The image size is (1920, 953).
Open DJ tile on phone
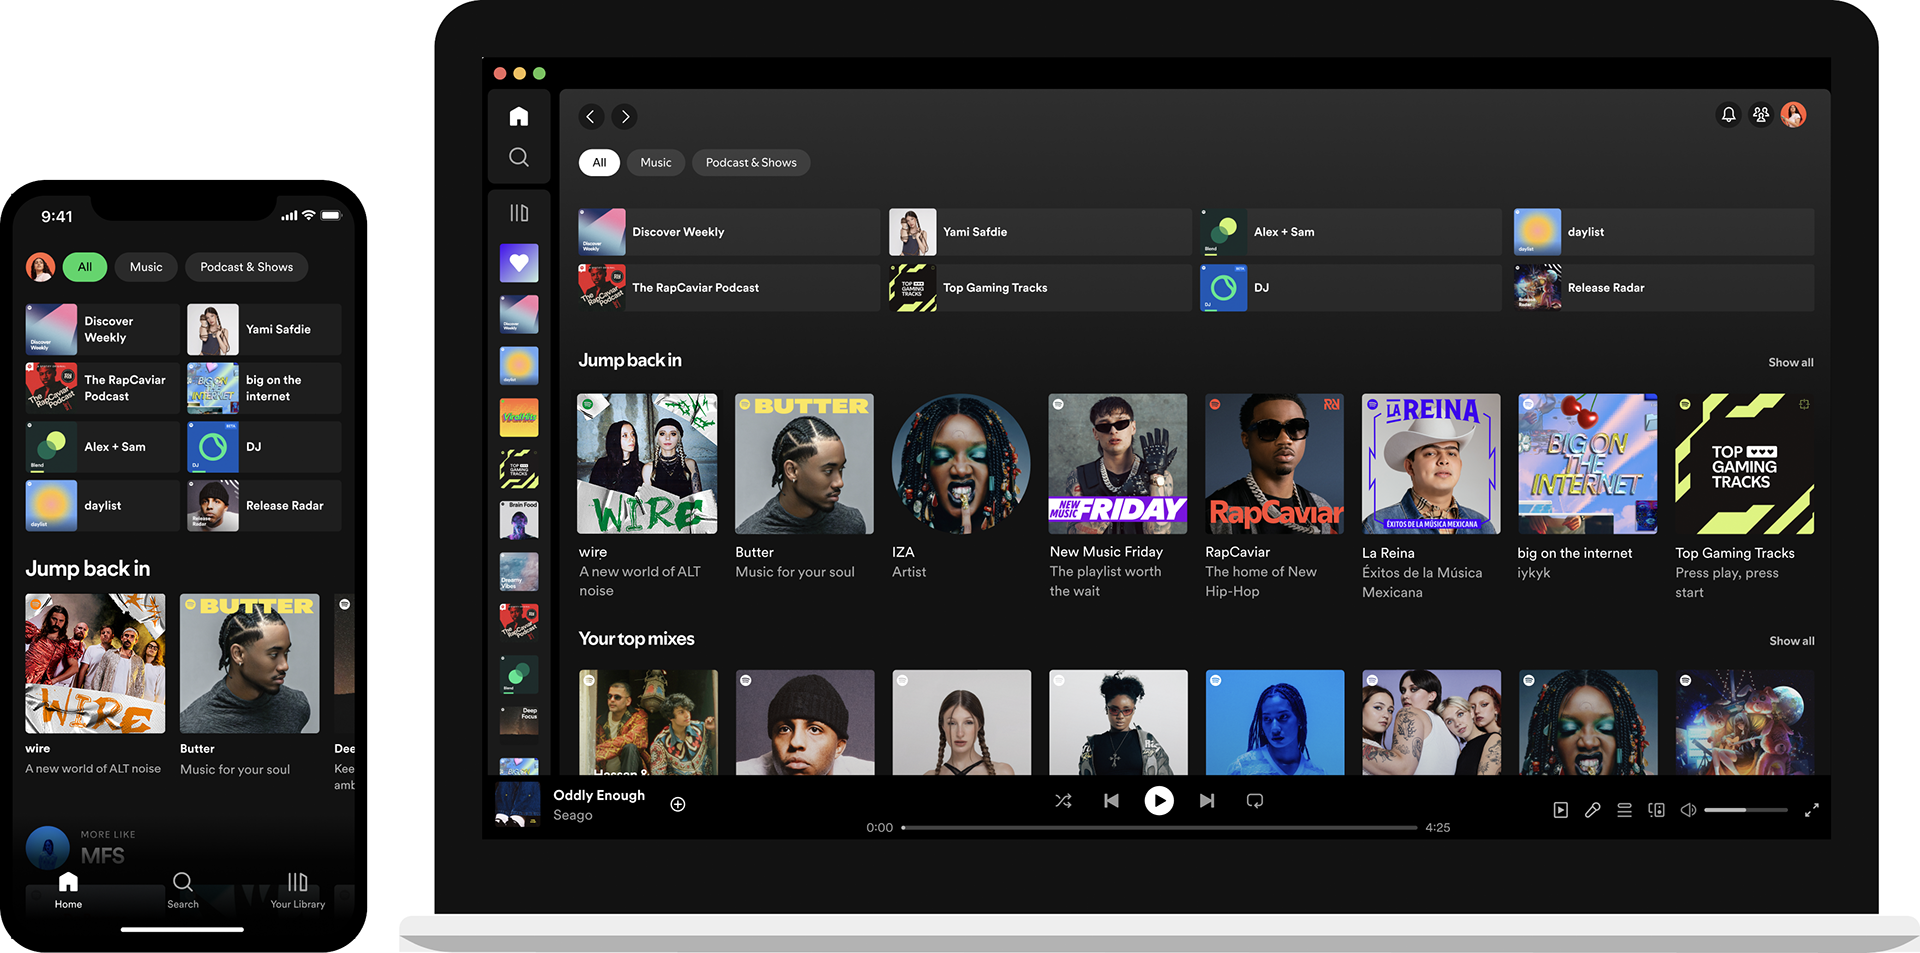pos(264,447)
